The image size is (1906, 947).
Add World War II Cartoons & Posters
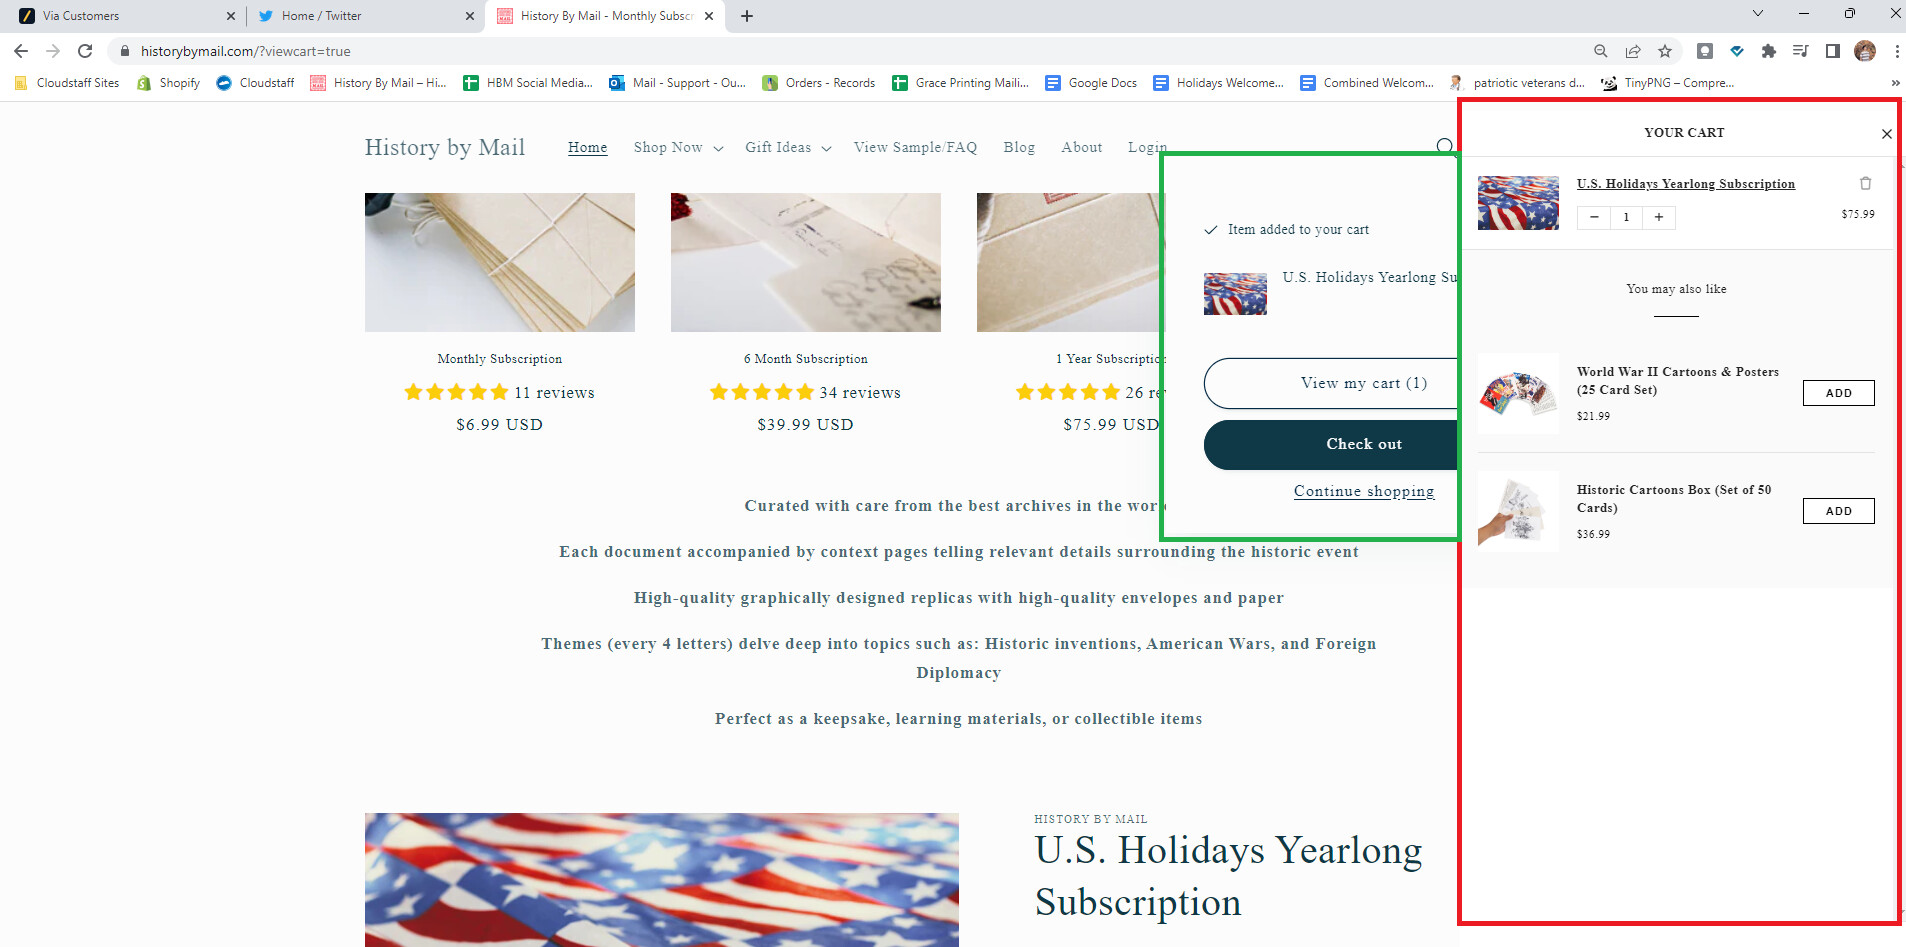1838,393
